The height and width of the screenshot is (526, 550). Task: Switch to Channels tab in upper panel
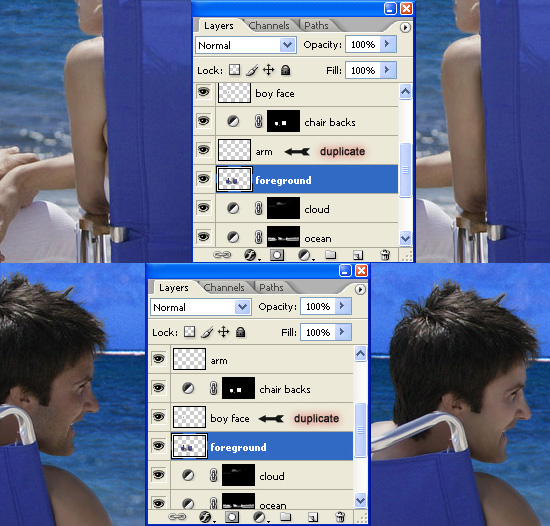coord(269,26)
